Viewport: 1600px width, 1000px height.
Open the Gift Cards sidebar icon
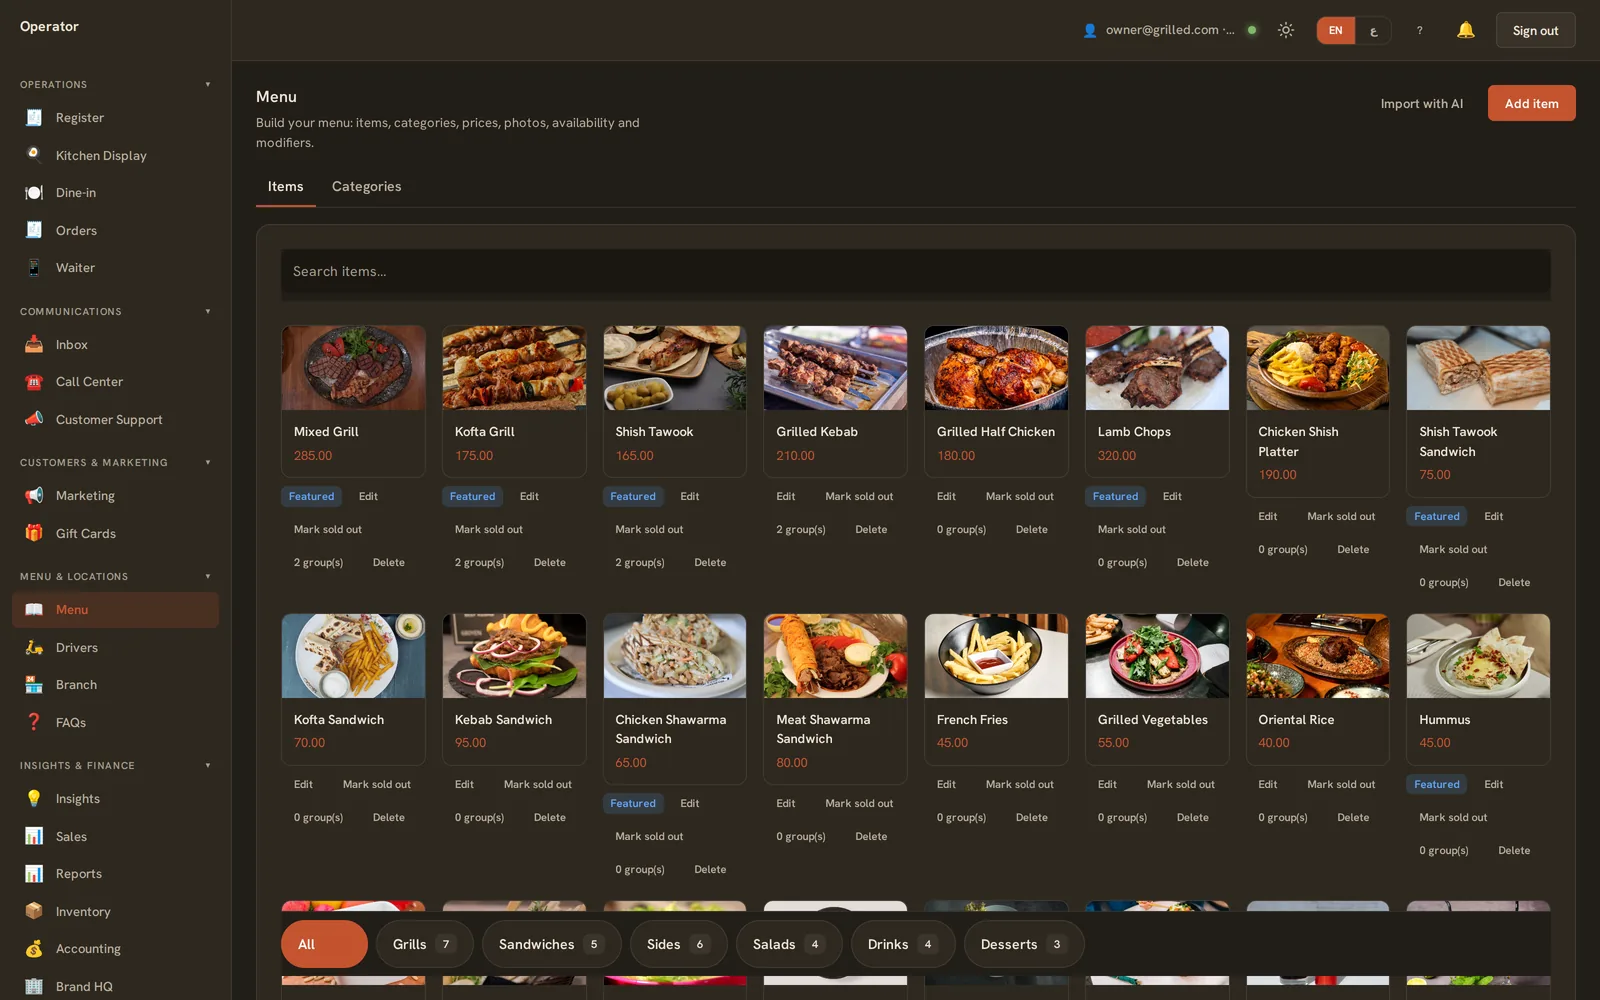pyautogui.click(x=34, y=533)
